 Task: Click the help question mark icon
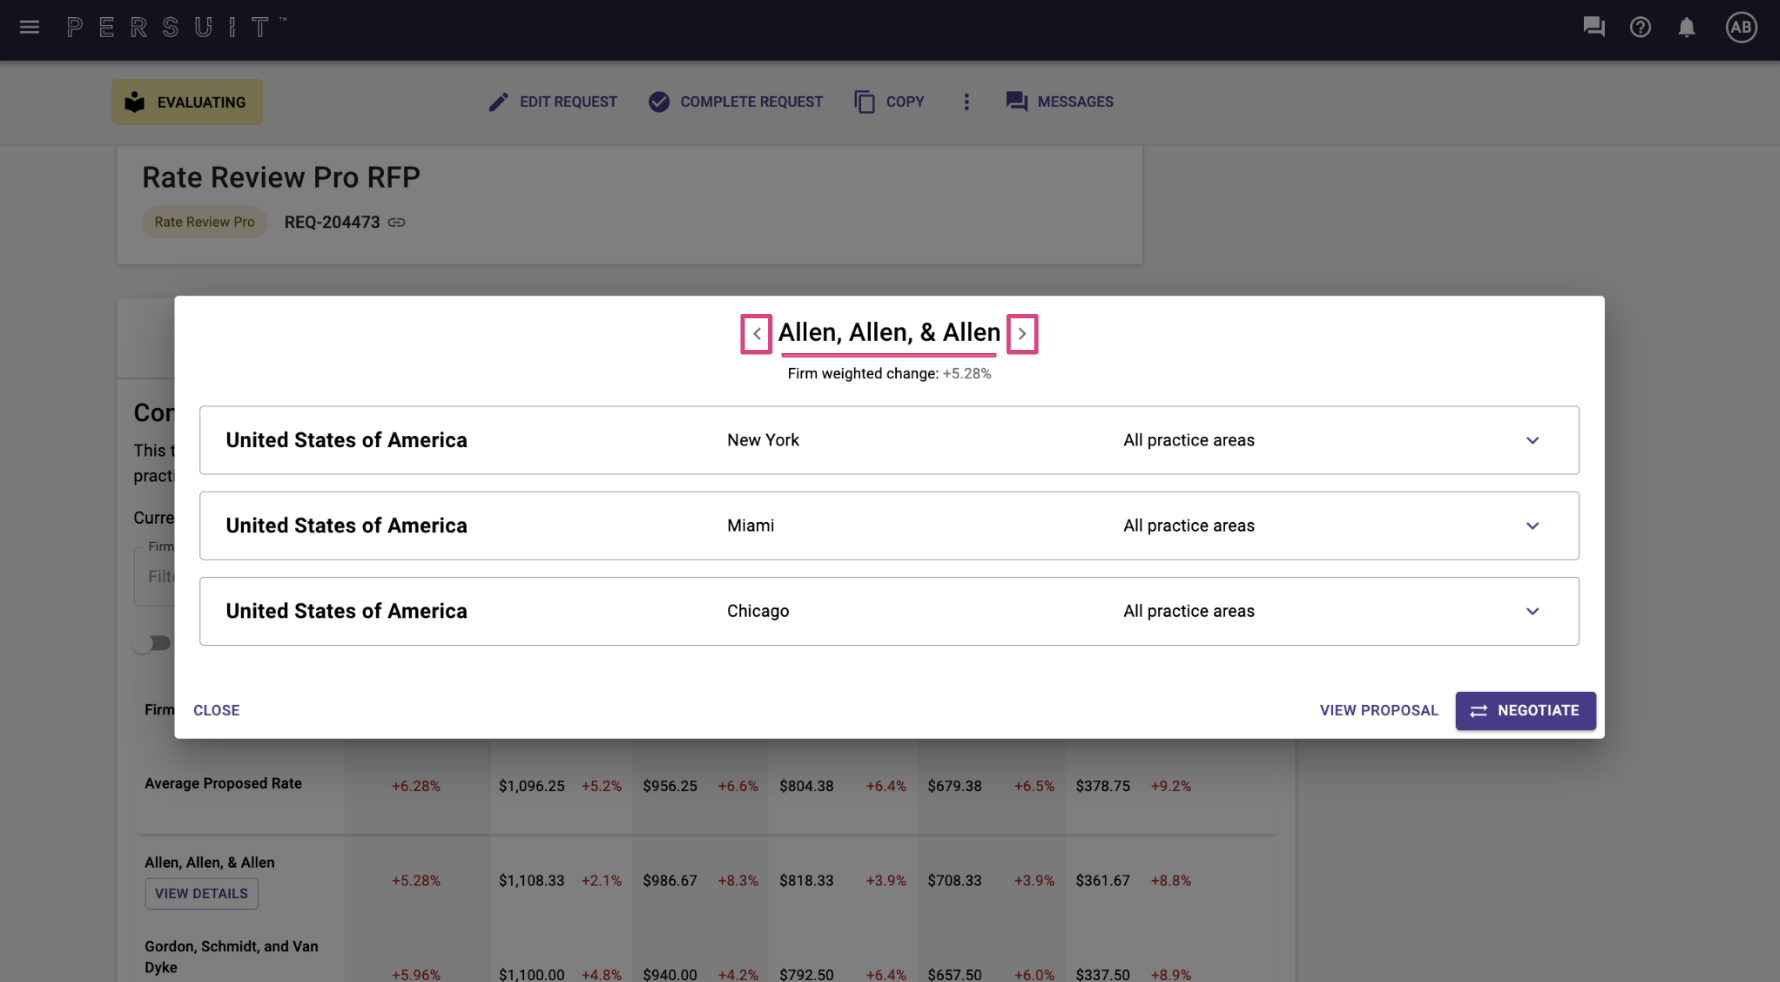[x=1640, y=27]
